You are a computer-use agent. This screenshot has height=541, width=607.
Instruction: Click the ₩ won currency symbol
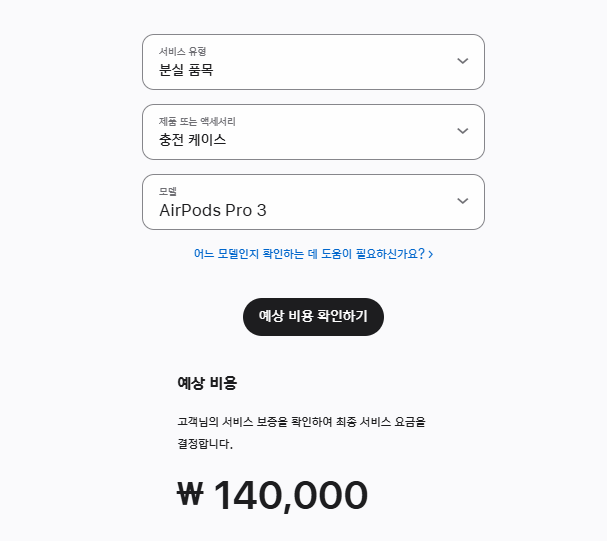[190, 495]
